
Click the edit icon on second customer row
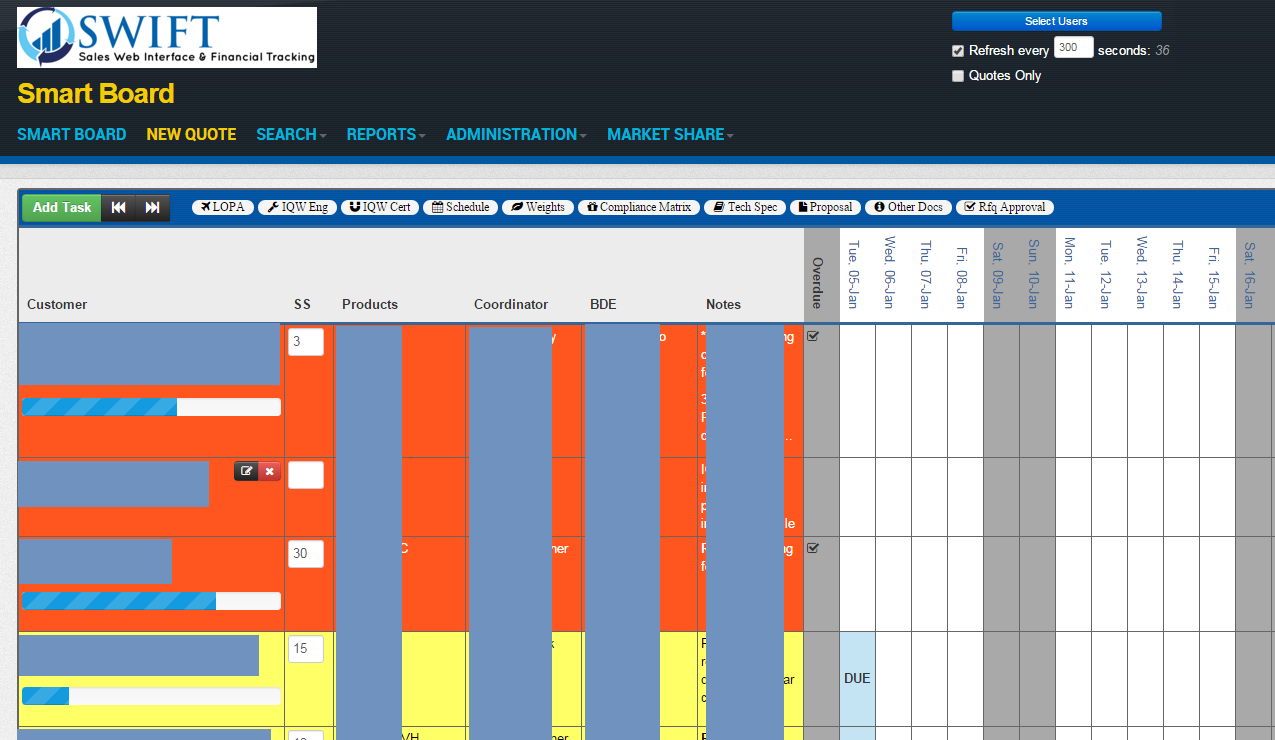pyautogui.click(x=246, y=471)
